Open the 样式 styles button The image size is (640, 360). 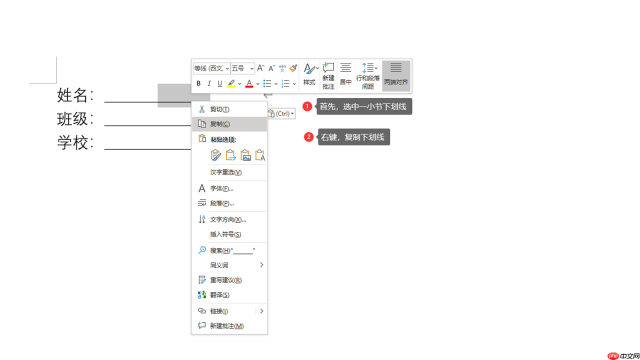[x=310, y=74]
